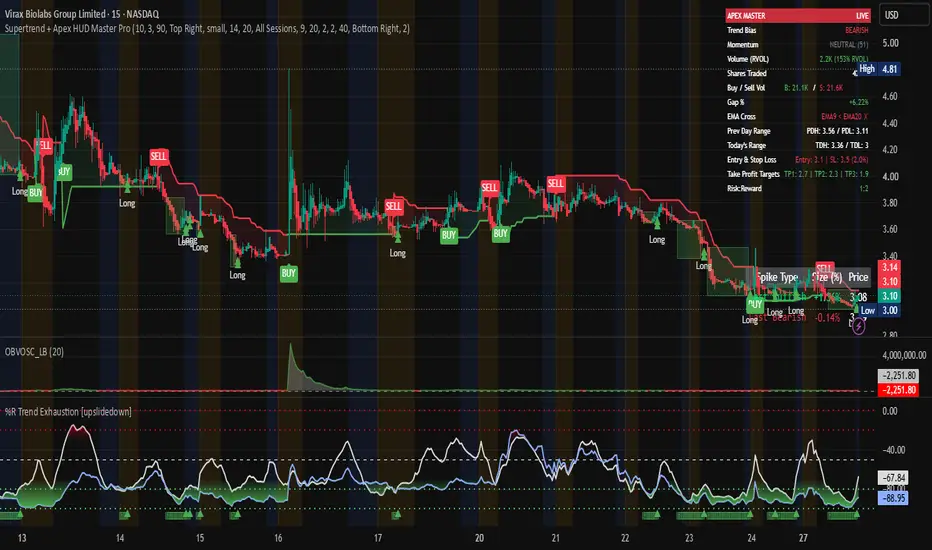This screenshot has height=550, width=932.
Task: Click the SELL marker just after day 17
Action: coord(393,206)
